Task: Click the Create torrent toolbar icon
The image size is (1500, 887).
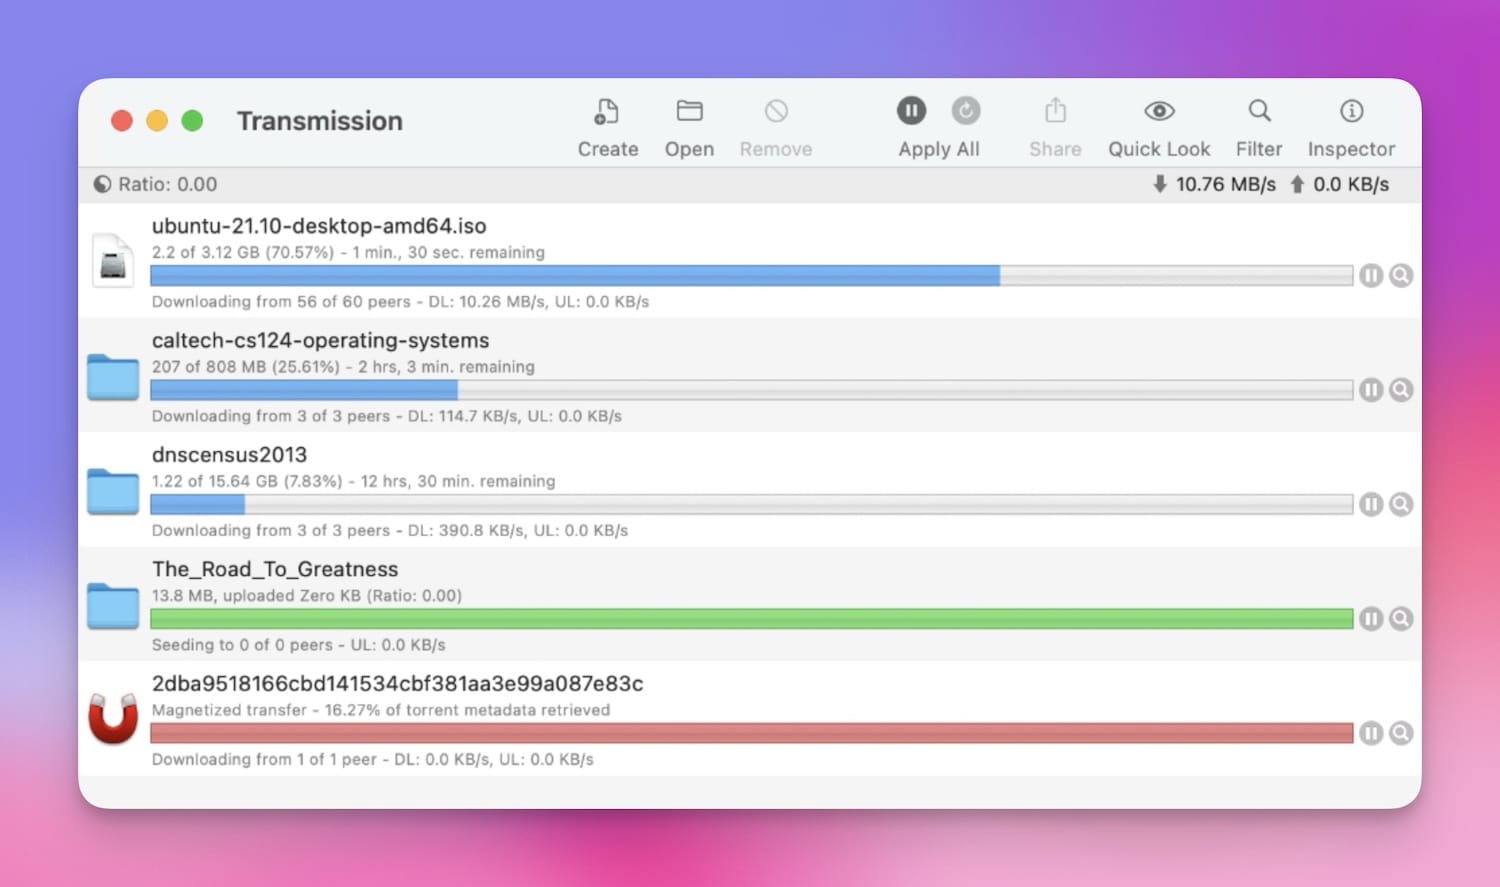Action: click(x=606, y=111)
